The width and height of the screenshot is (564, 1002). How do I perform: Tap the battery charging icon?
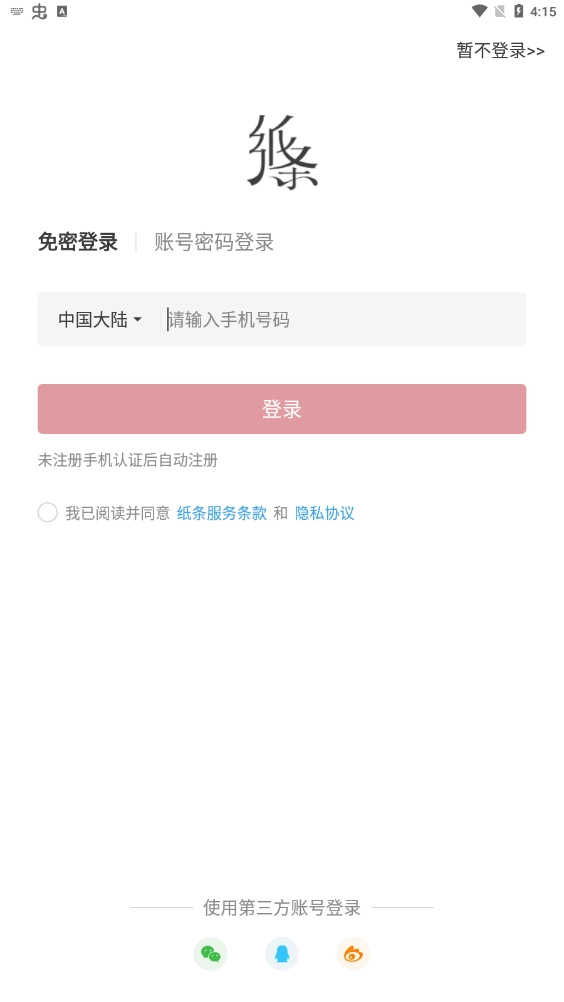point(519,11)
